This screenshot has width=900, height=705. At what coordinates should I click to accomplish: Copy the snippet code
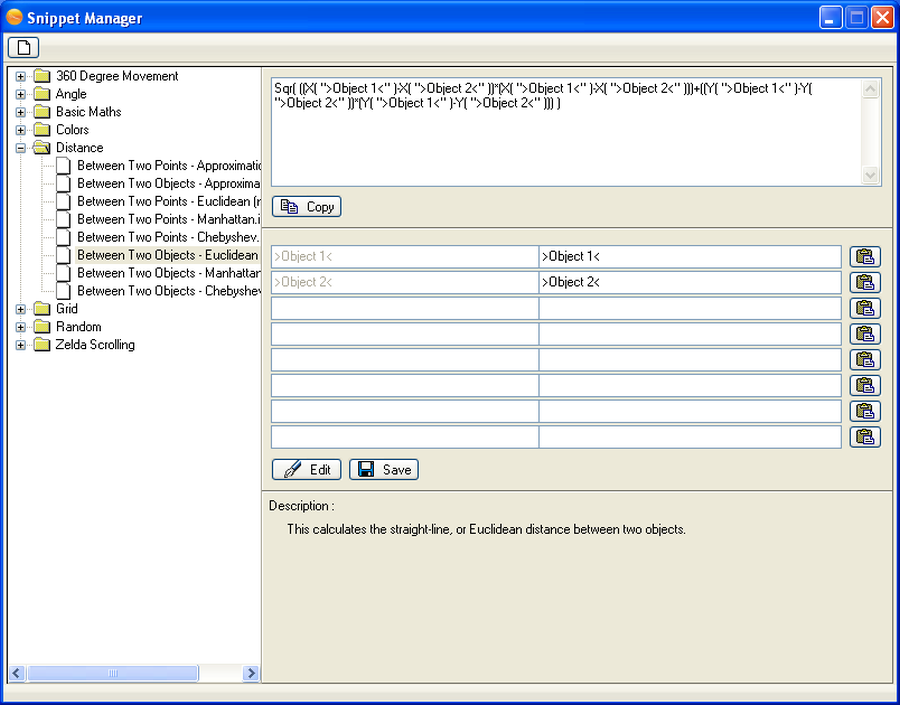(x=307, y=207)
